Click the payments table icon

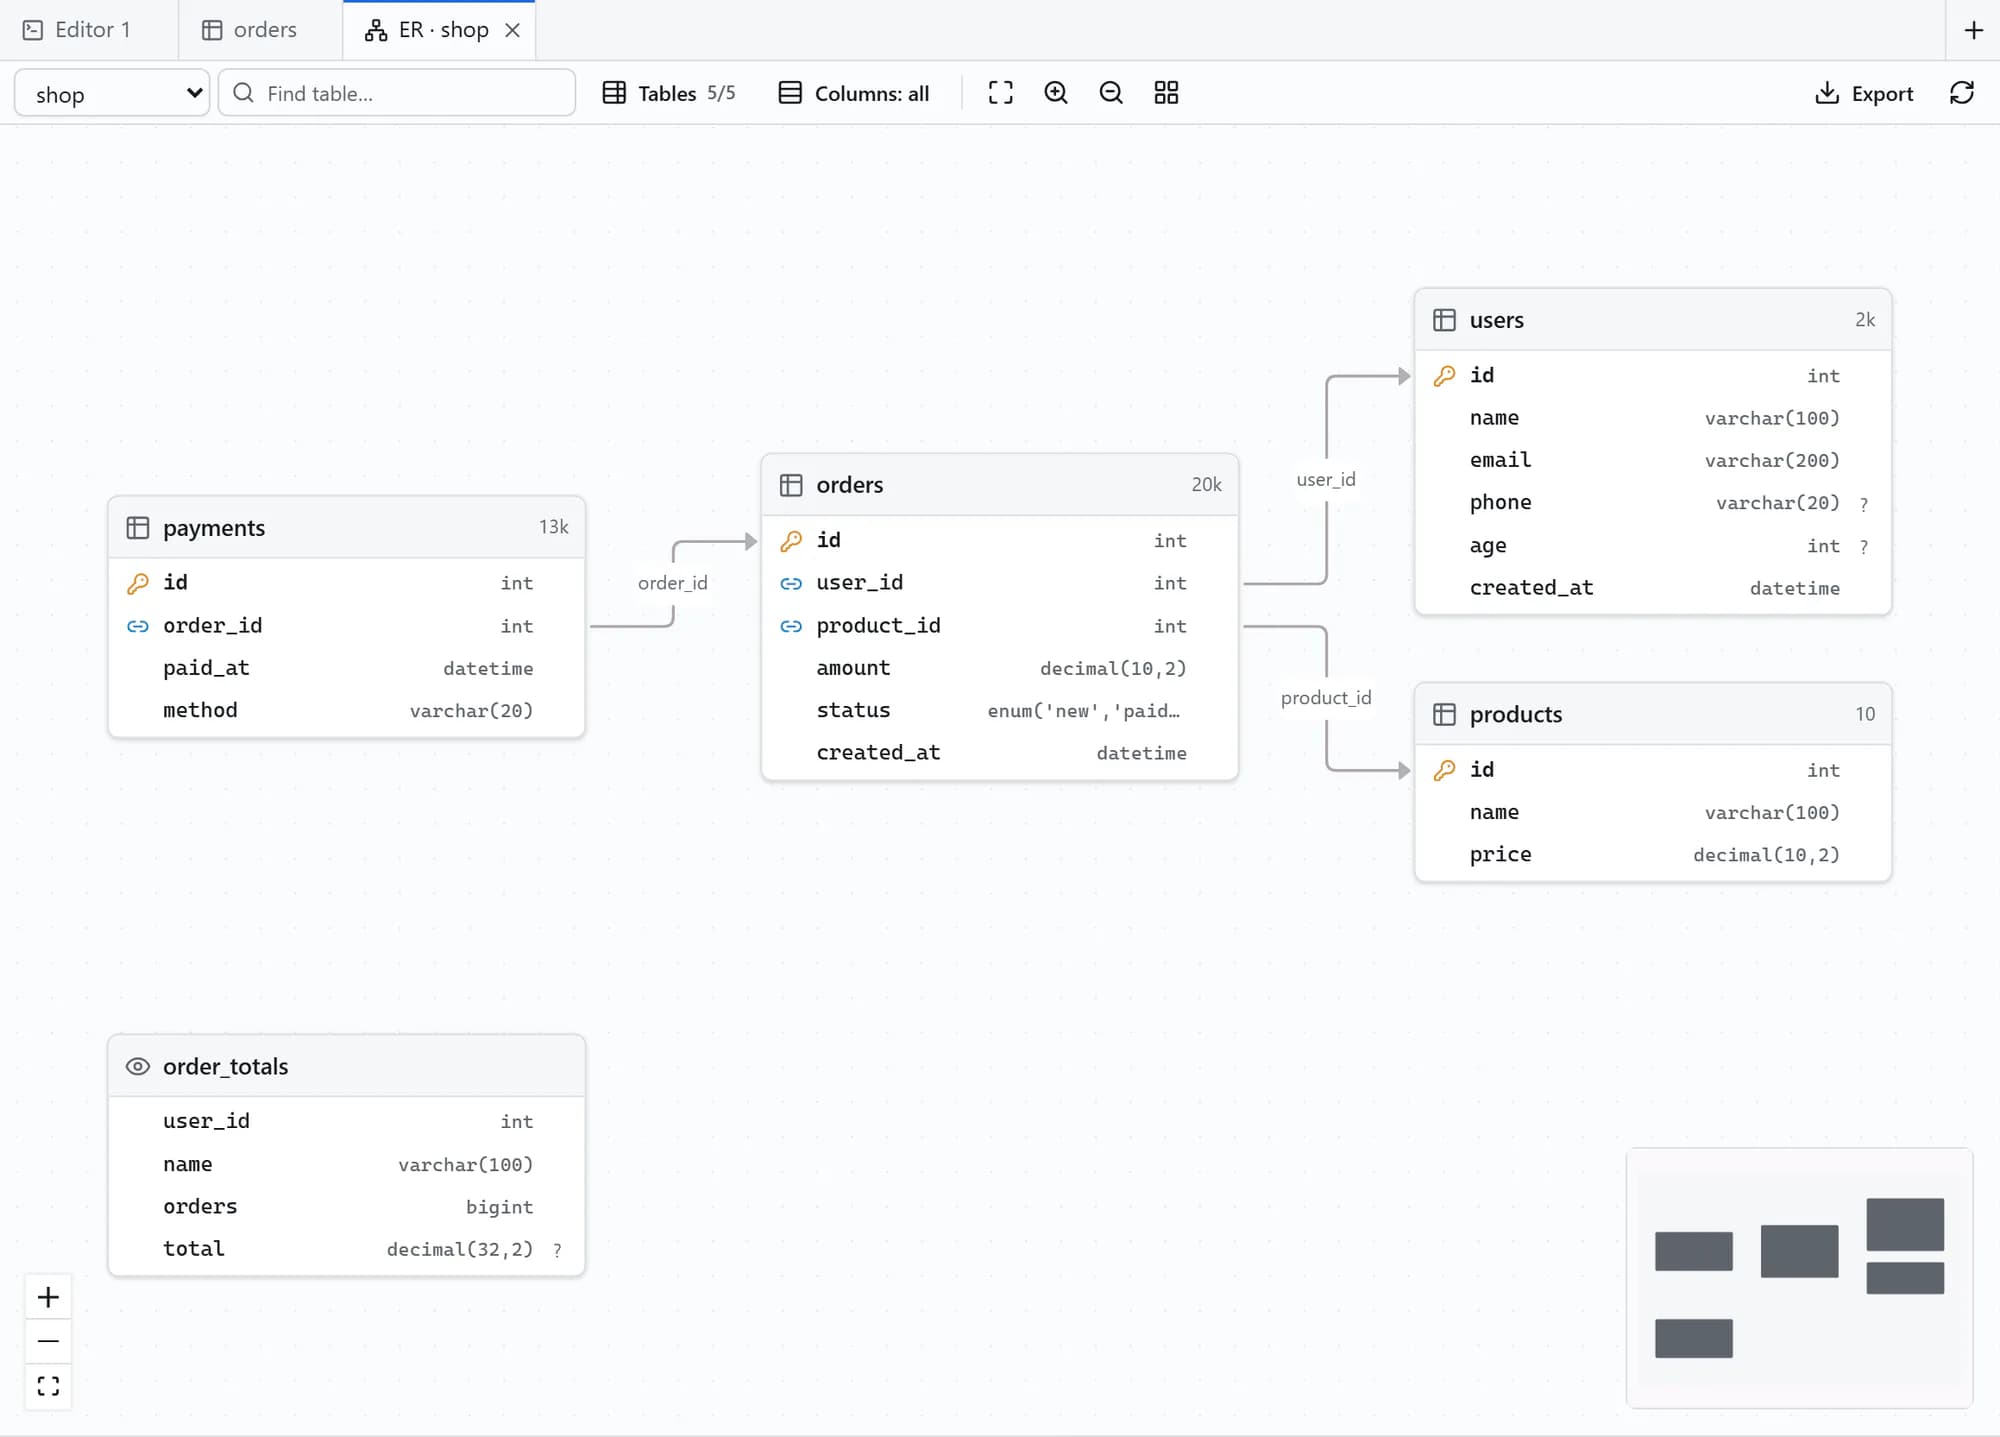[x=138, y=528]
